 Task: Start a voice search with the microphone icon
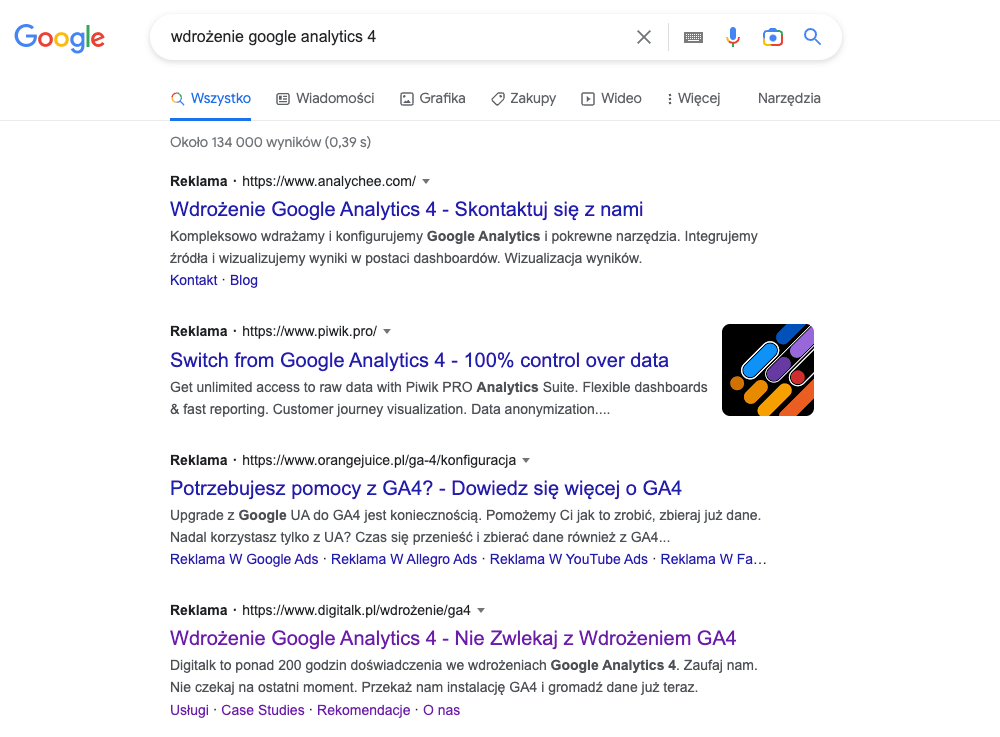point(733,36)
